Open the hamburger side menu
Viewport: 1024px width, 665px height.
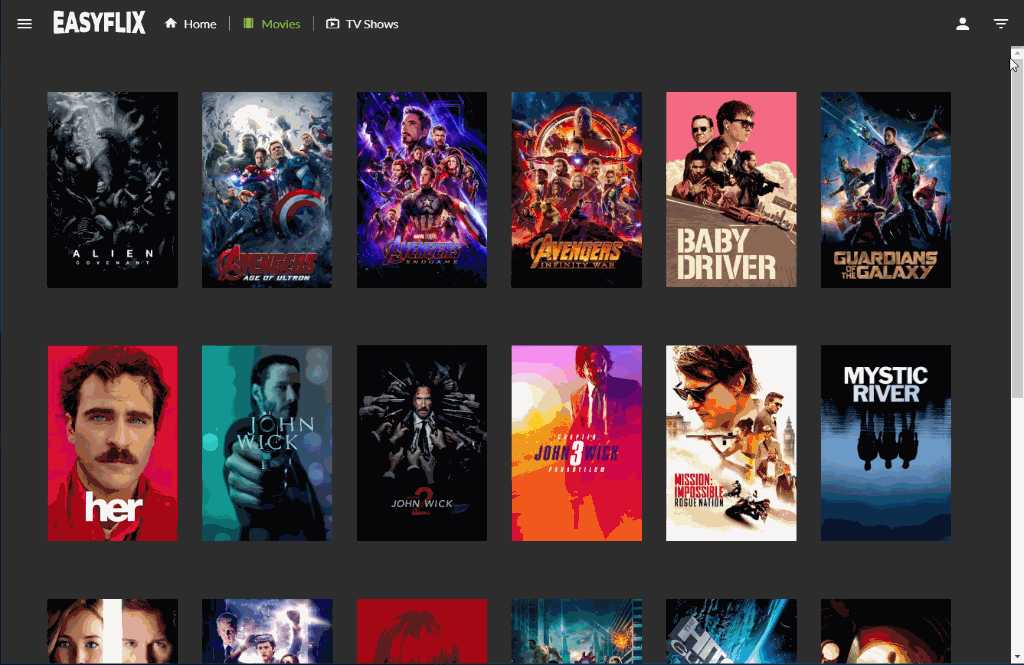point(24,24)
